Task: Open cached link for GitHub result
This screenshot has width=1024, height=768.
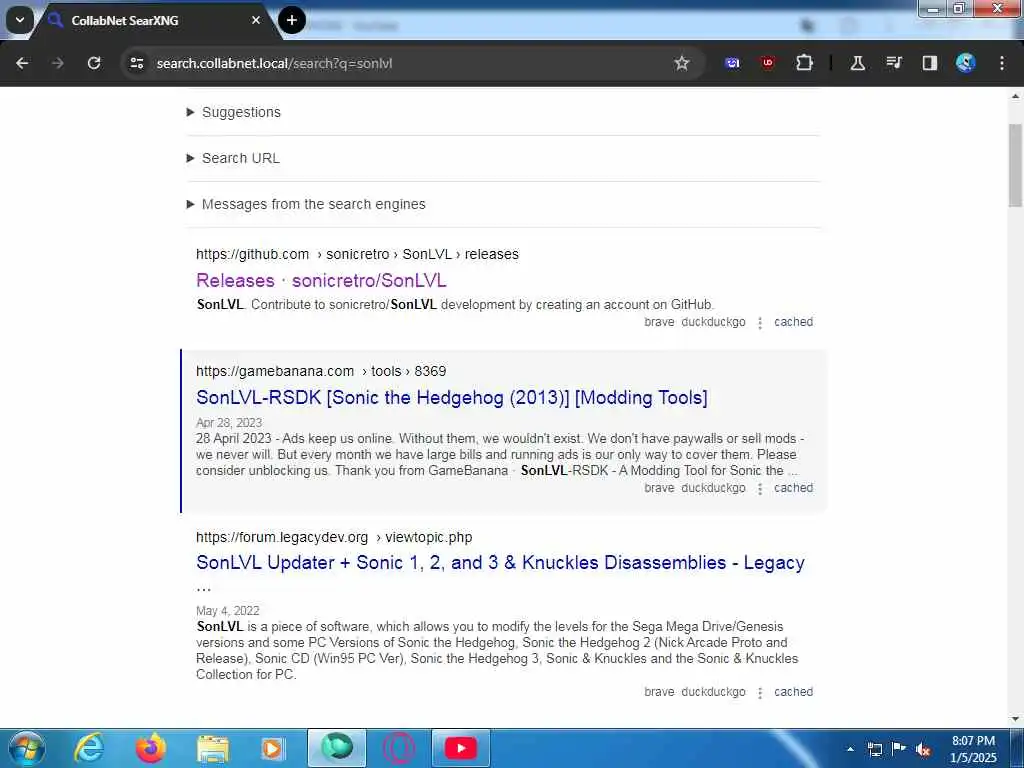Action: click(x=793, y=322)
